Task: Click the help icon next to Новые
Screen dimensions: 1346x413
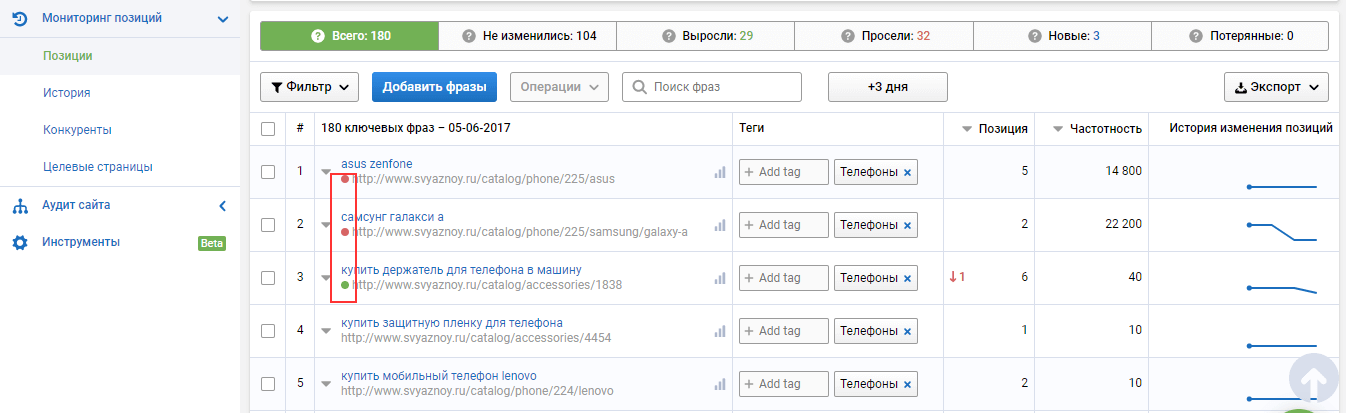Action: [x=1035, y=36]
